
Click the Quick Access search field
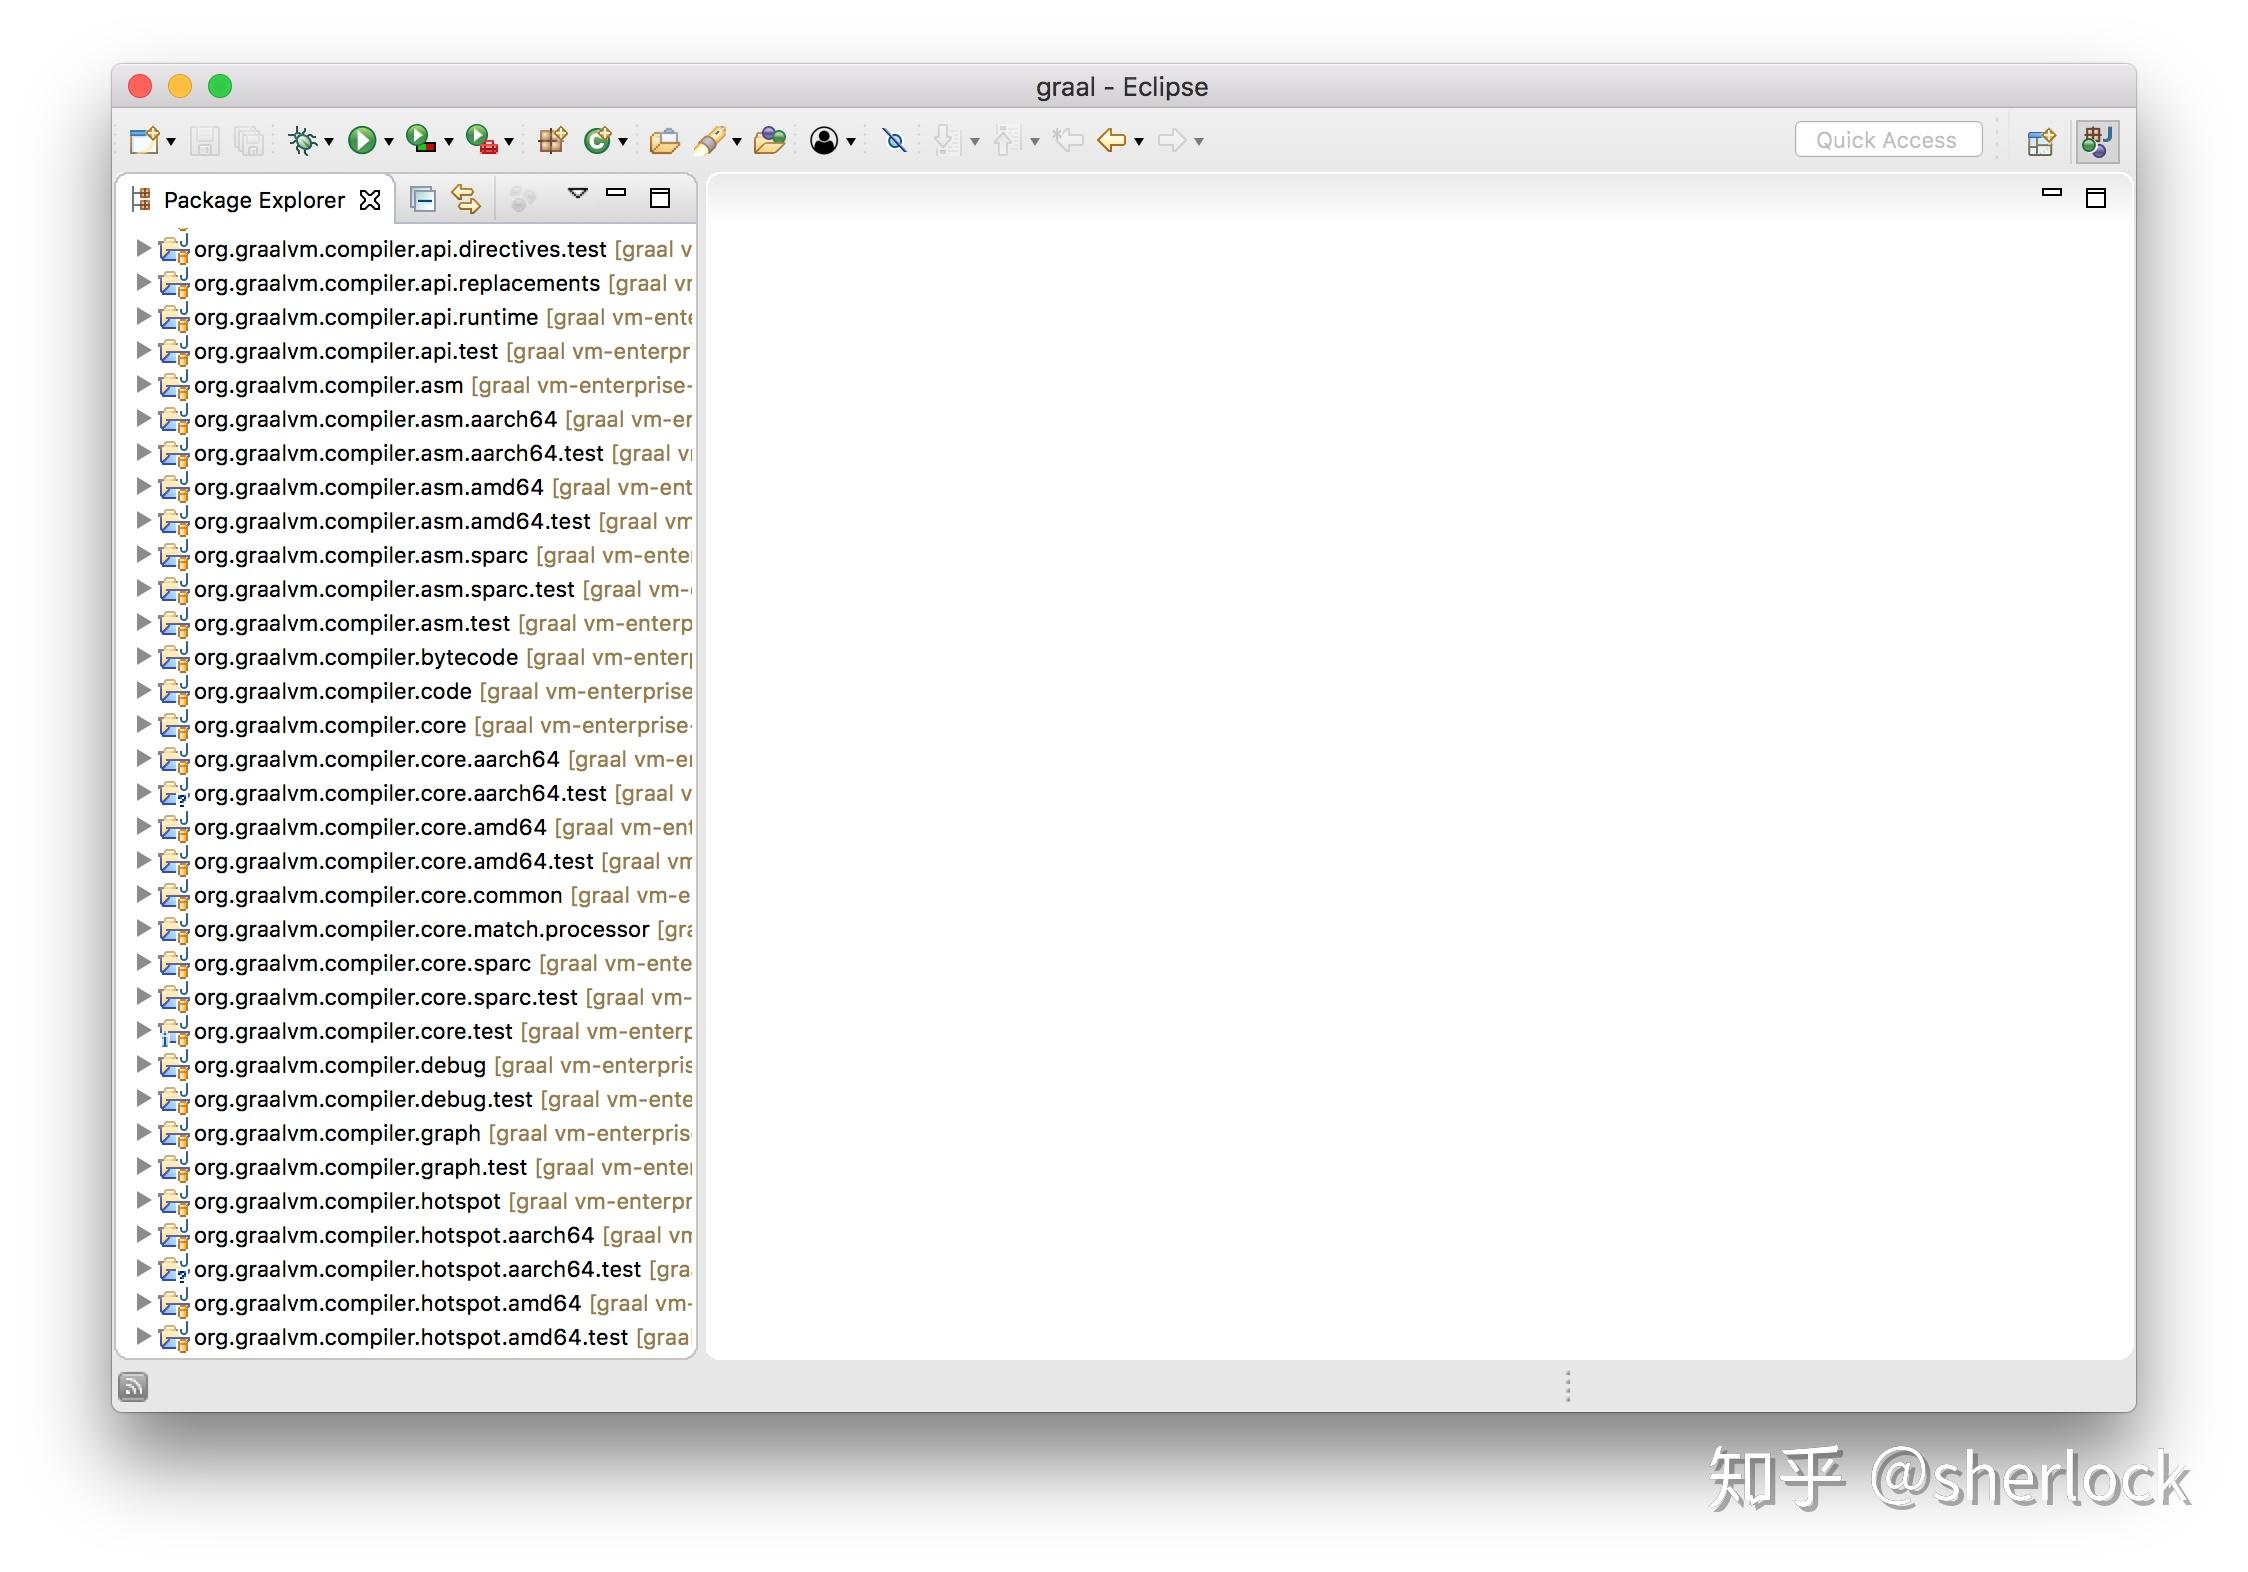tap(1887, 140)
